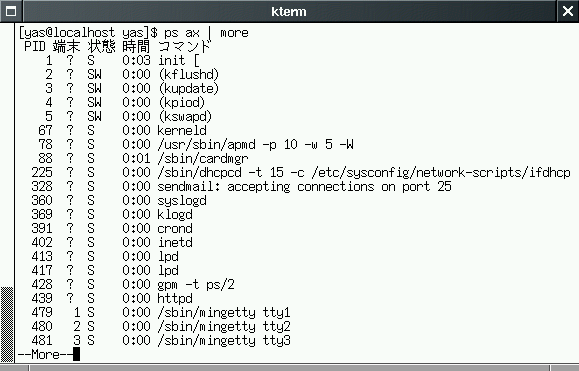This screenshot has height=371, width=579.
Task: Click the --More-- prompt cursor
Action: (76, 354)
